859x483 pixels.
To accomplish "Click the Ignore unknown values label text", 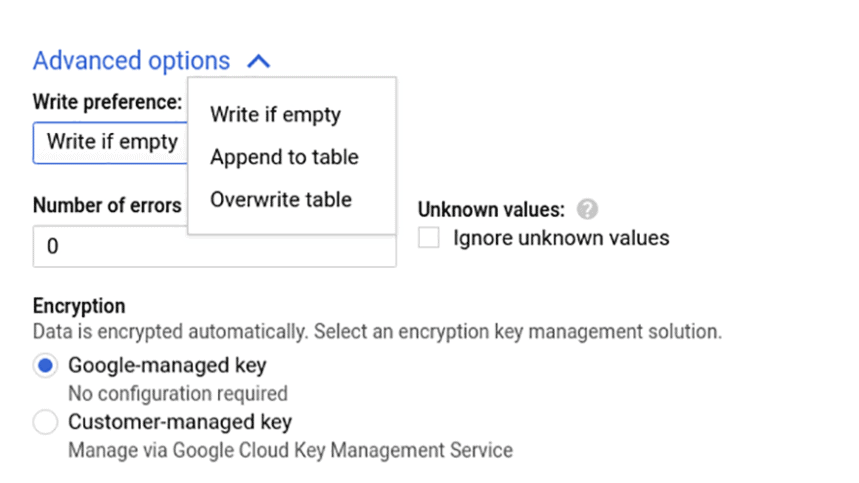I will 561,238.
